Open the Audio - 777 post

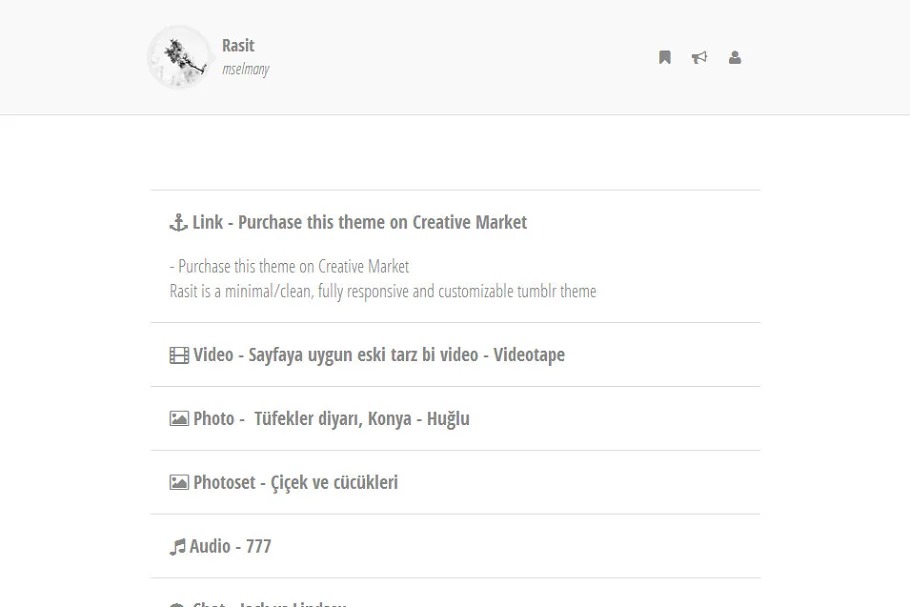click(230, 547)
